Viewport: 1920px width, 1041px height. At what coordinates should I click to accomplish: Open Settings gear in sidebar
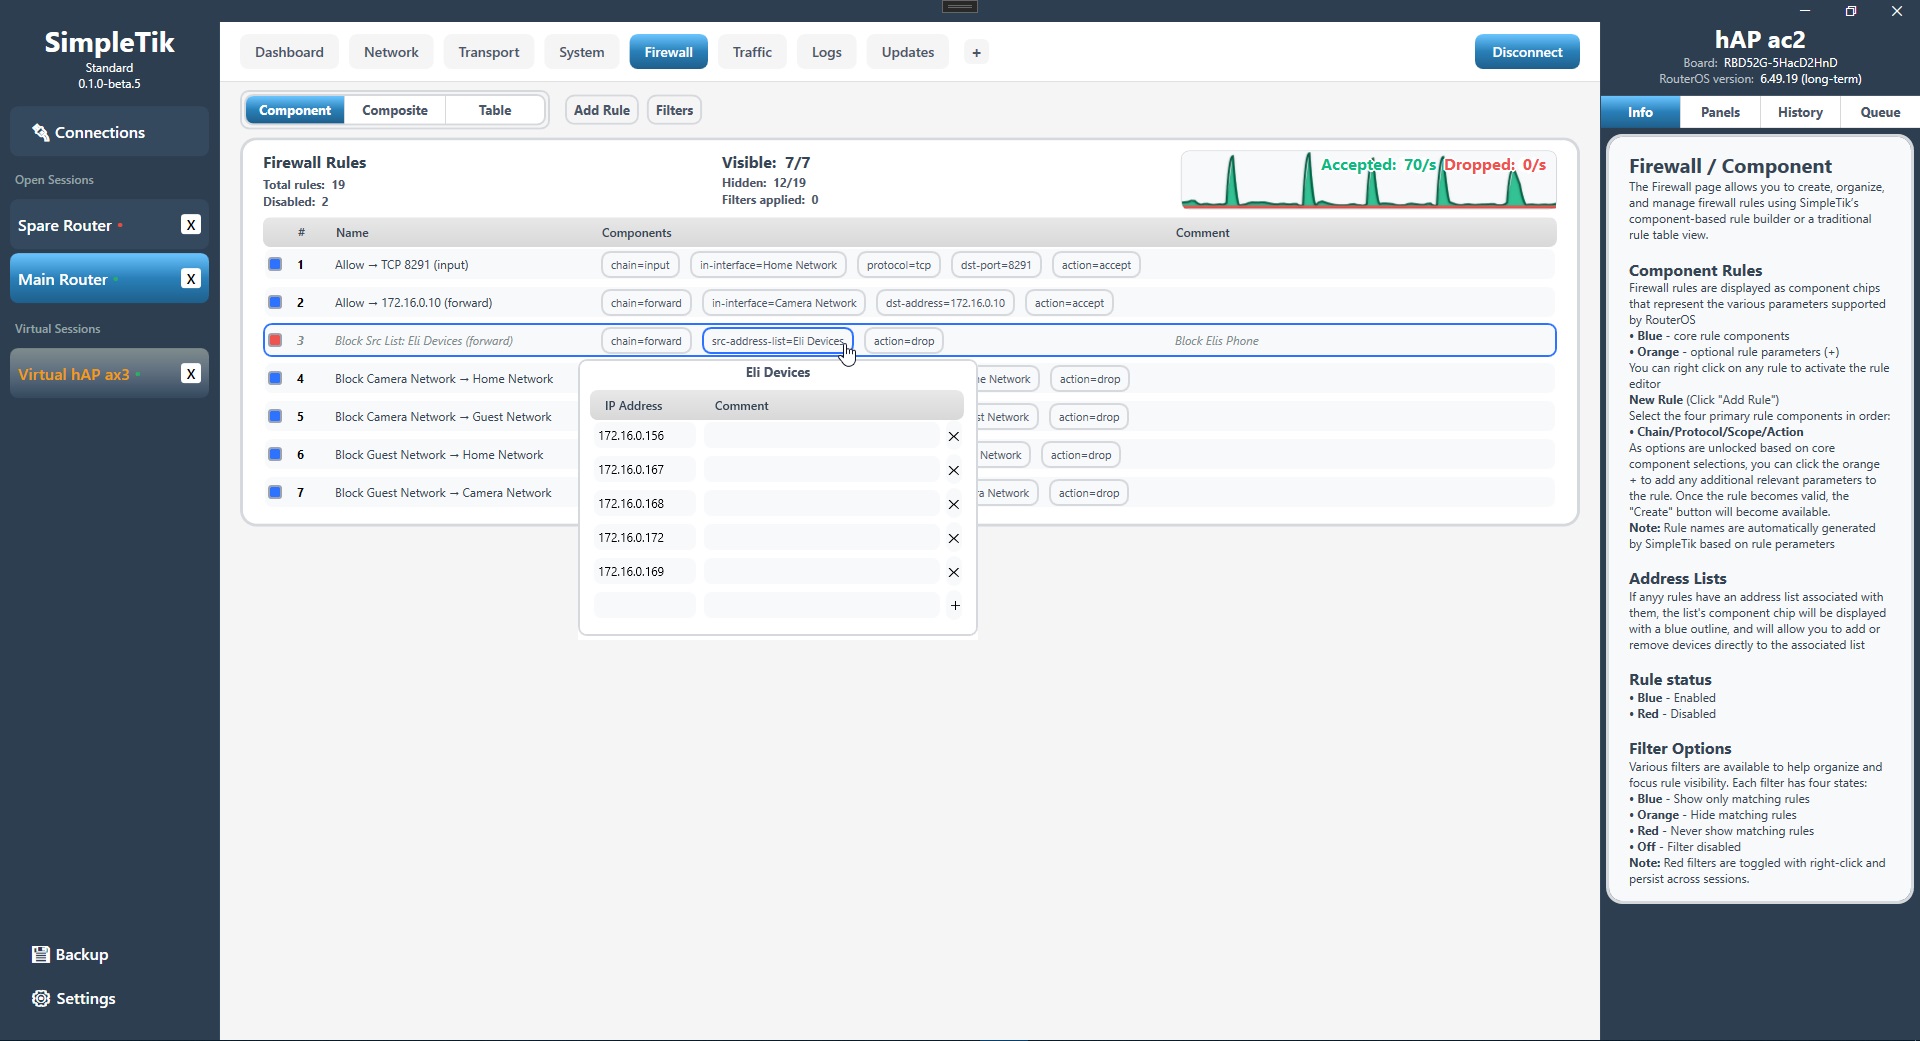40,998
